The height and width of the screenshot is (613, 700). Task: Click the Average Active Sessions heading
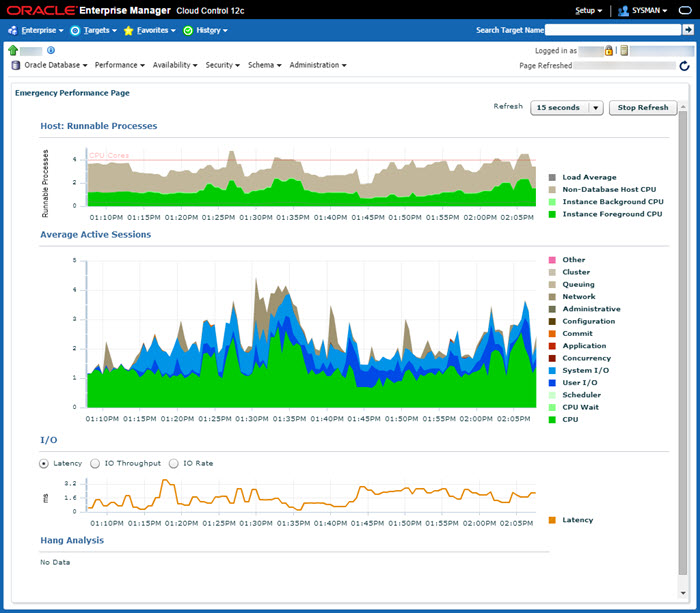[x=96, y=234]
